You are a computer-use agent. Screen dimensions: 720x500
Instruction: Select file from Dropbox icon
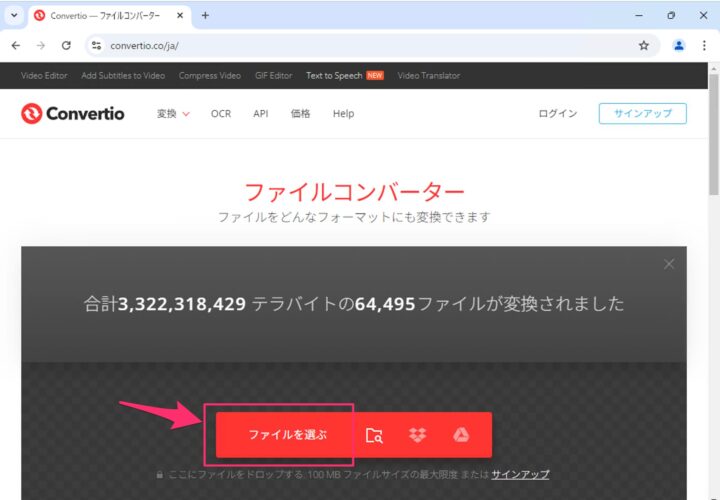click(418, 435)
